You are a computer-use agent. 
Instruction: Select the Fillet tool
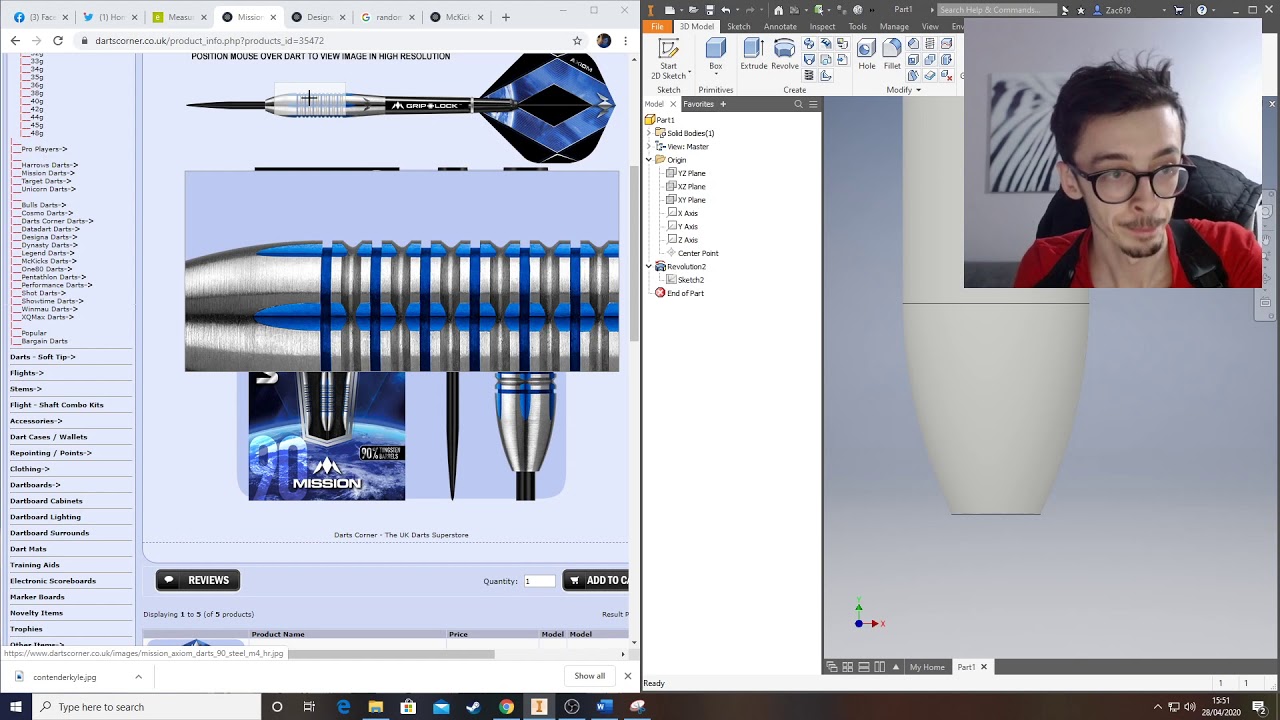(x=892, y=54)
